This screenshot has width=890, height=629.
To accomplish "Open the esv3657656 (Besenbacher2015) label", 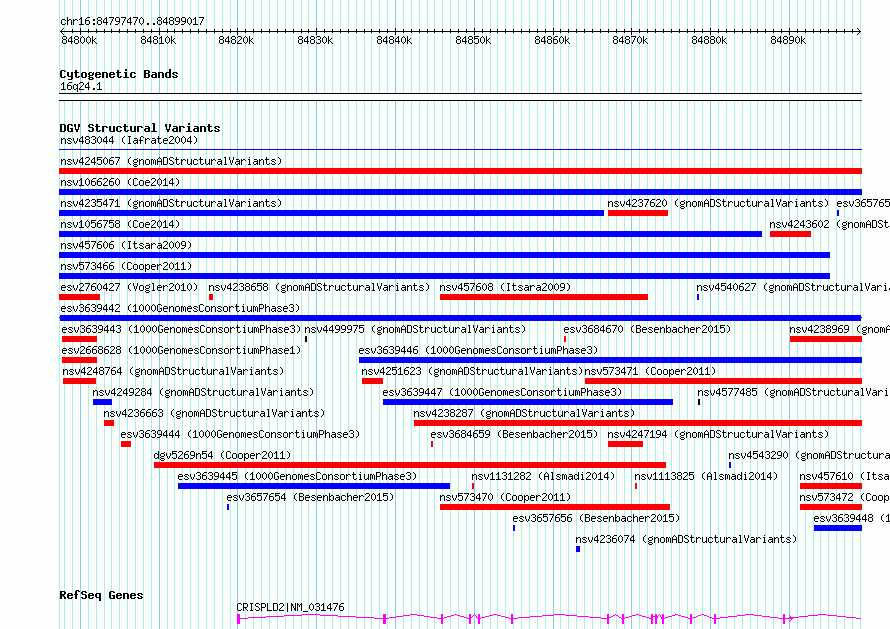I will (596, 518).
